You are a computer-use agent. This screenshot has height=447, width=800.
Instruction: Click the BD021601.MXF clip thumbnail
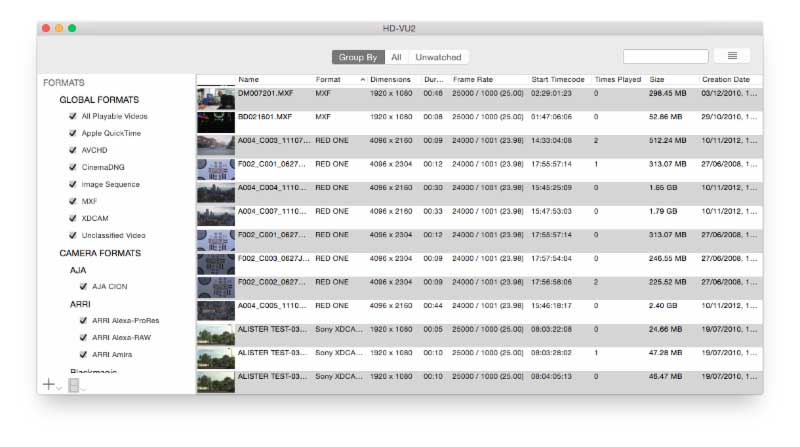point(215,121)
